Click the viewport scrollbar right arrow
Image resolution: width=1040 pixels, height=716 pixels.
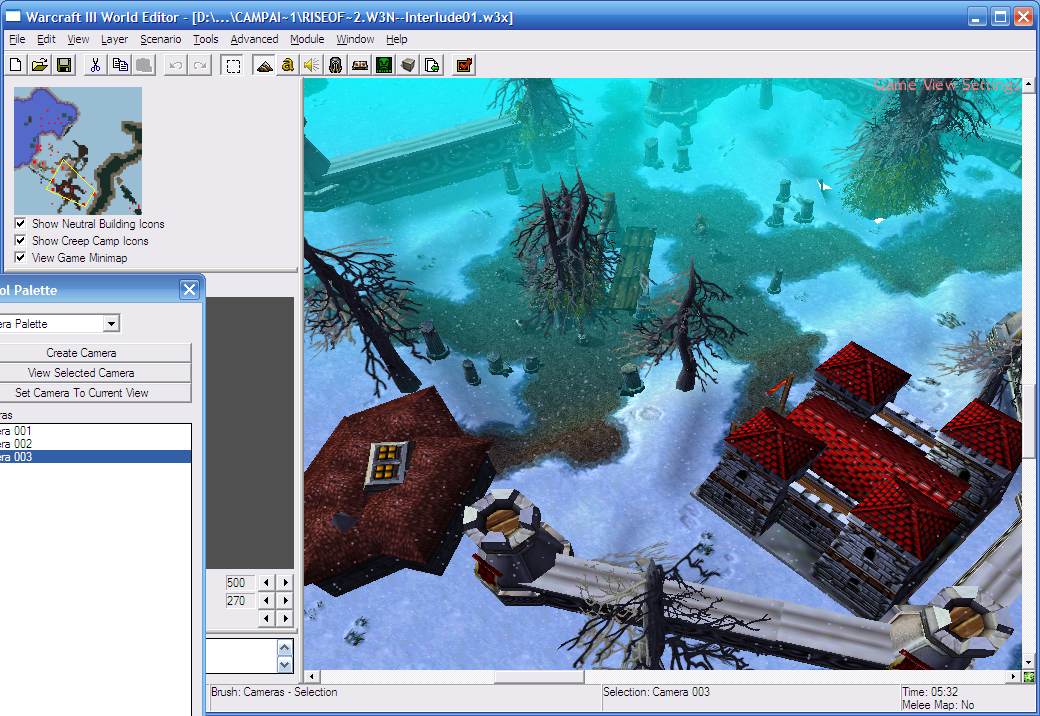point(1013,677)
